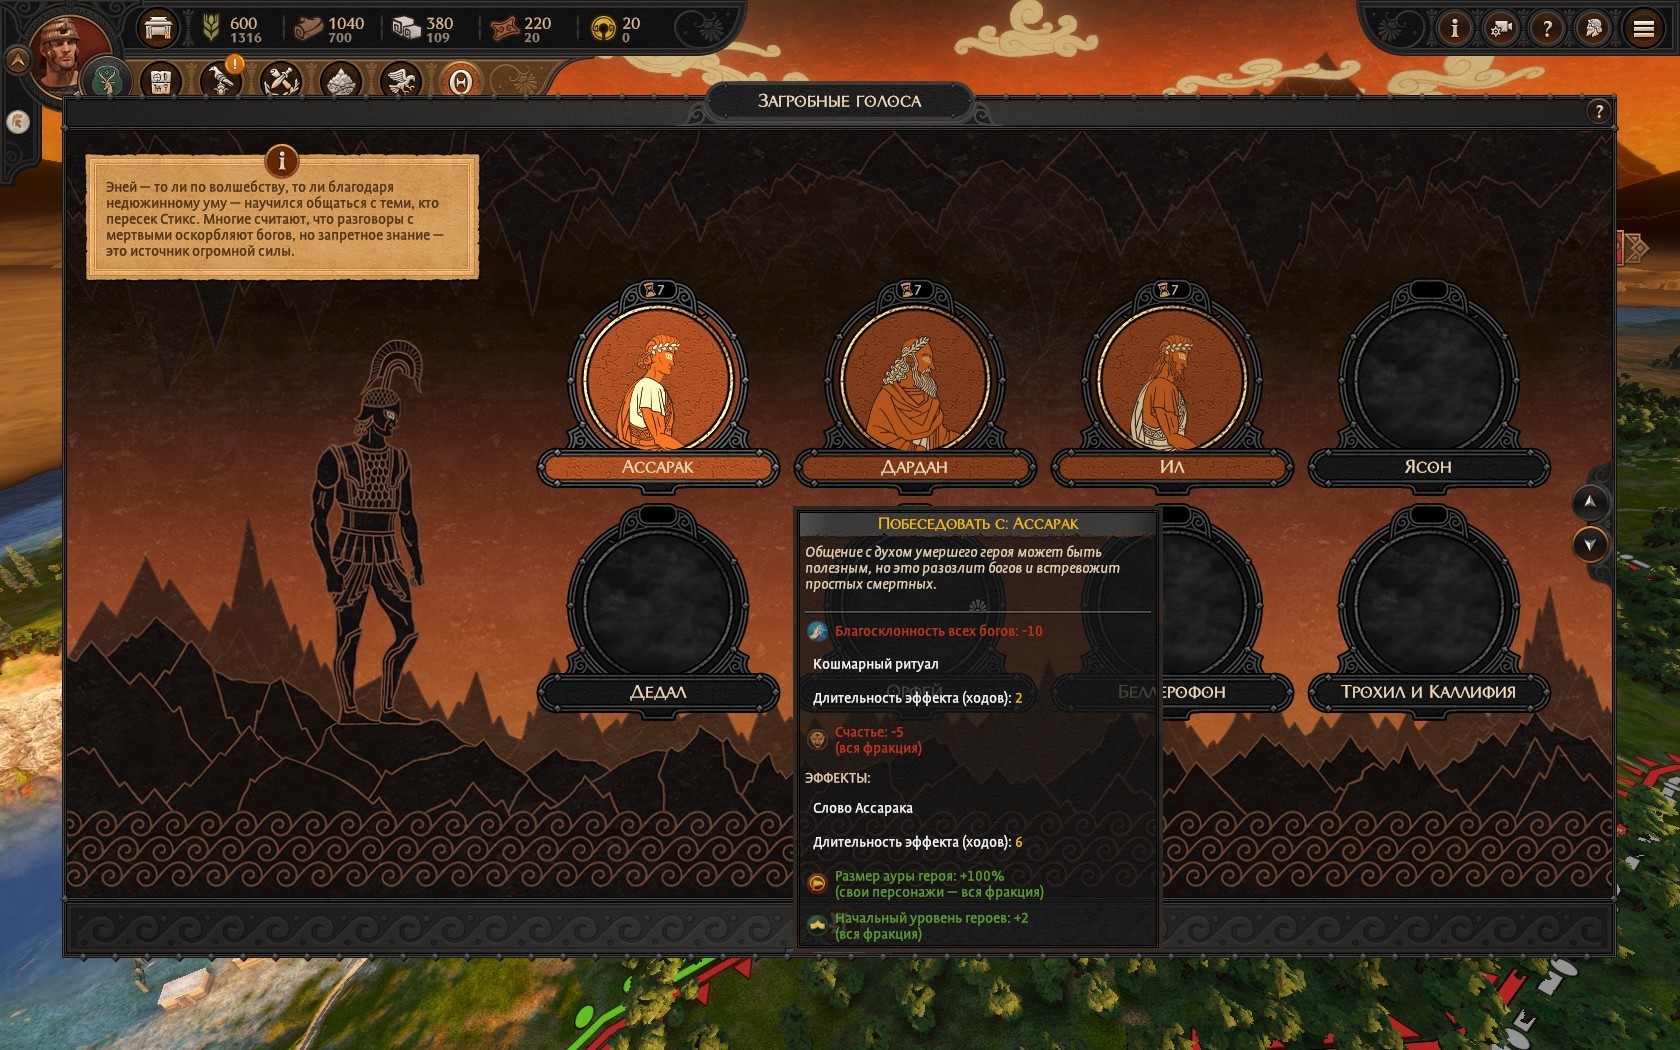
Task: Click the red tab arrow on right panel edge
Action: [x=1634, y=247]
